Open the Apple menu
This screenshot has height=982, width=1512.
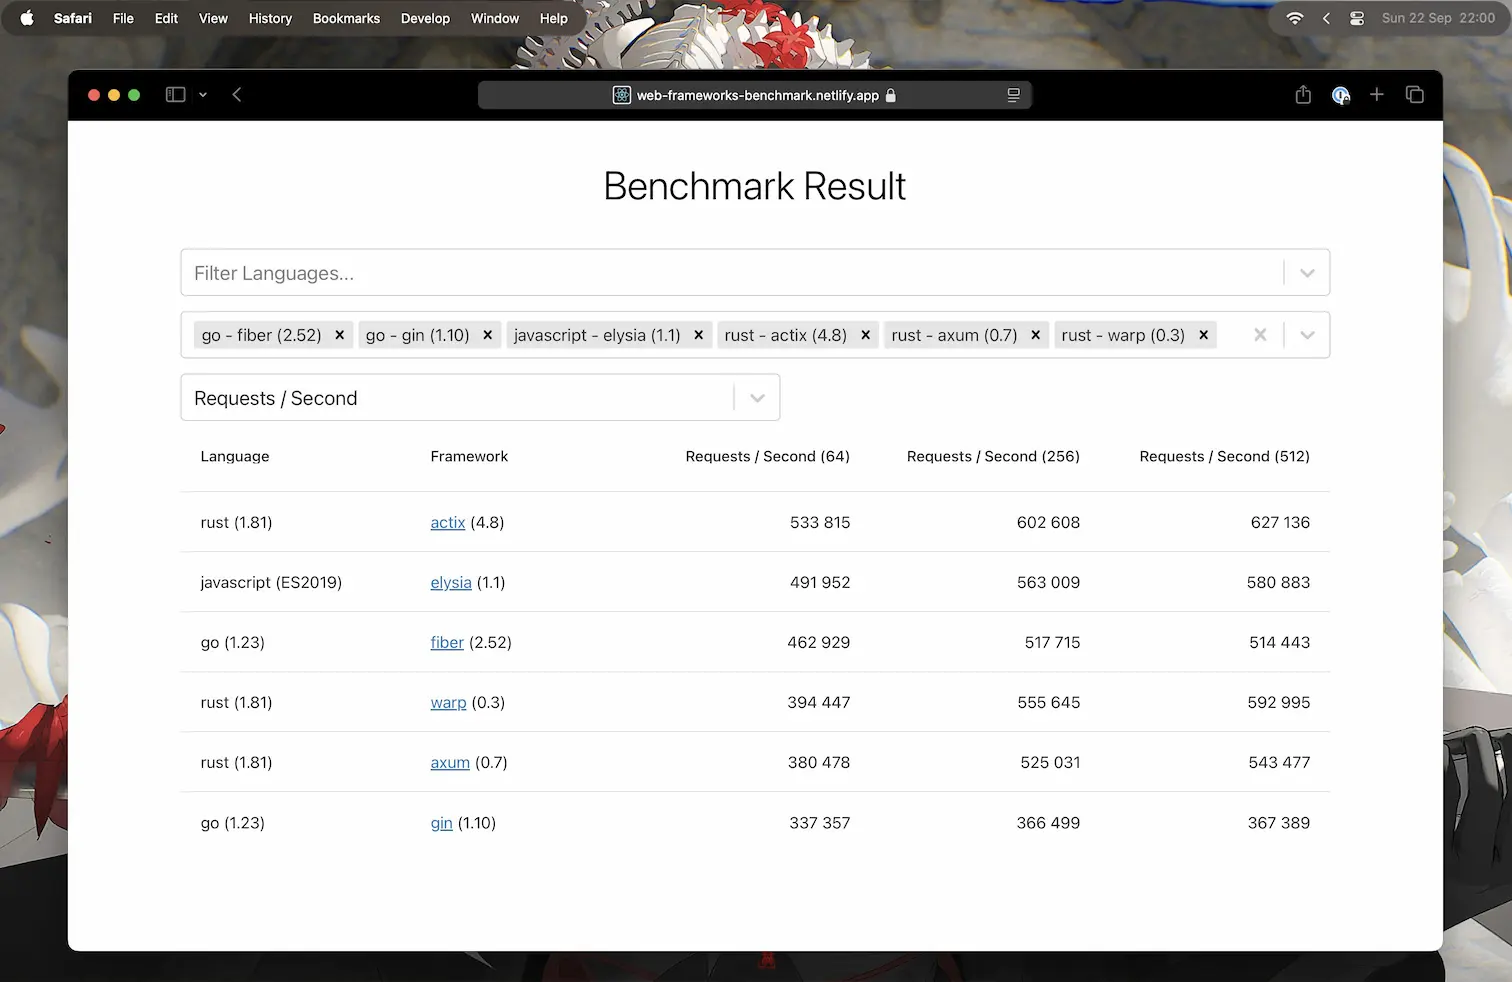tap(27, 17)
